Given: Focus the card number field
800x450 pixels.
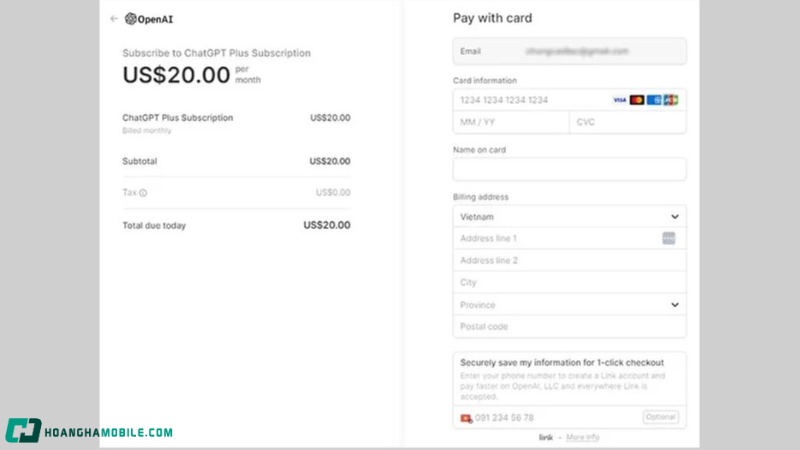Looking at the screenshot, I should tap(530, 100).
